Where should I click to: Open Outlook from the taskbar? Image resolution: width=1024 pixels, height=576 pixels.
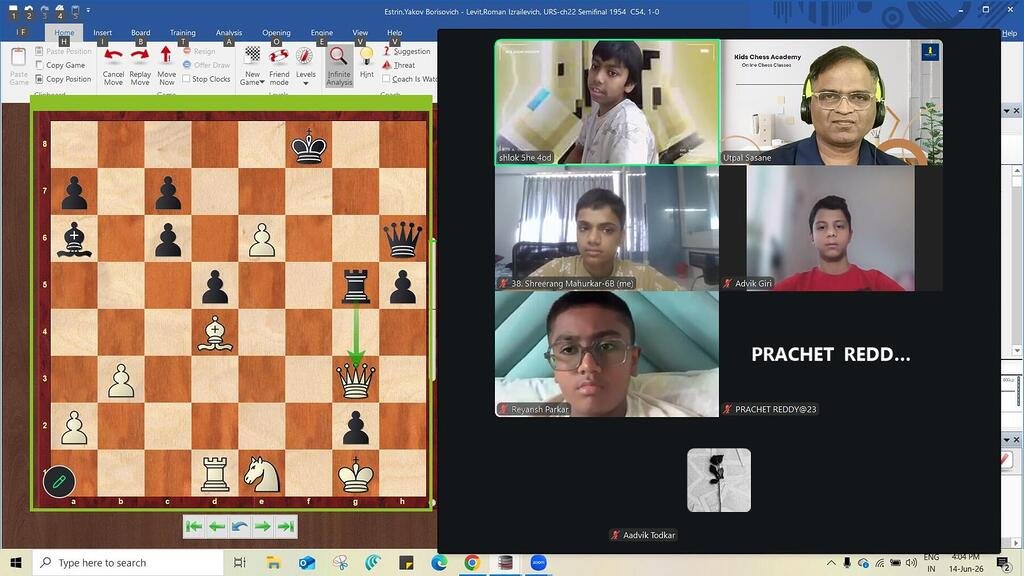307,562
